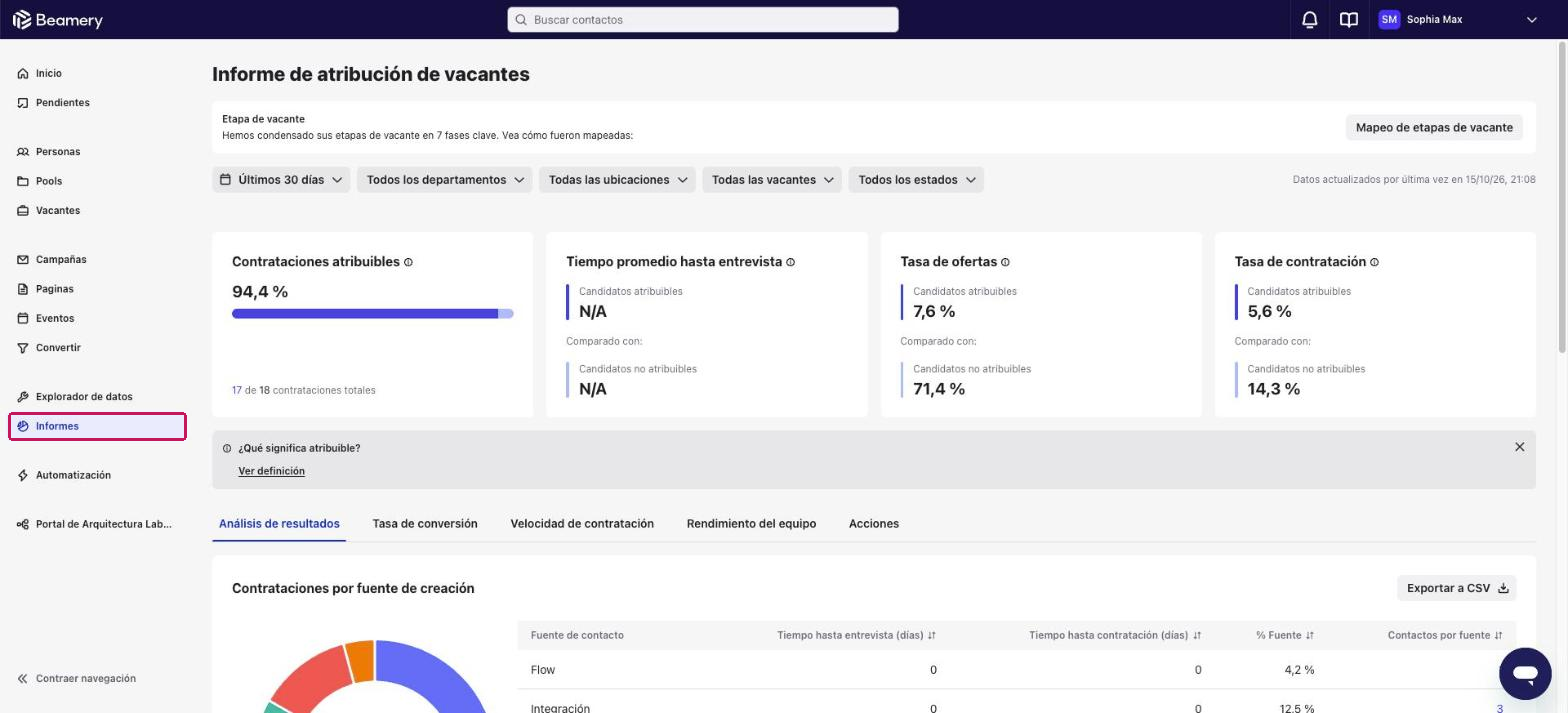Viewport: 1568px width, 713px height.
Task: Sort by Tiempo hasta contratación (días)
Action: (x=1115, y=635)
